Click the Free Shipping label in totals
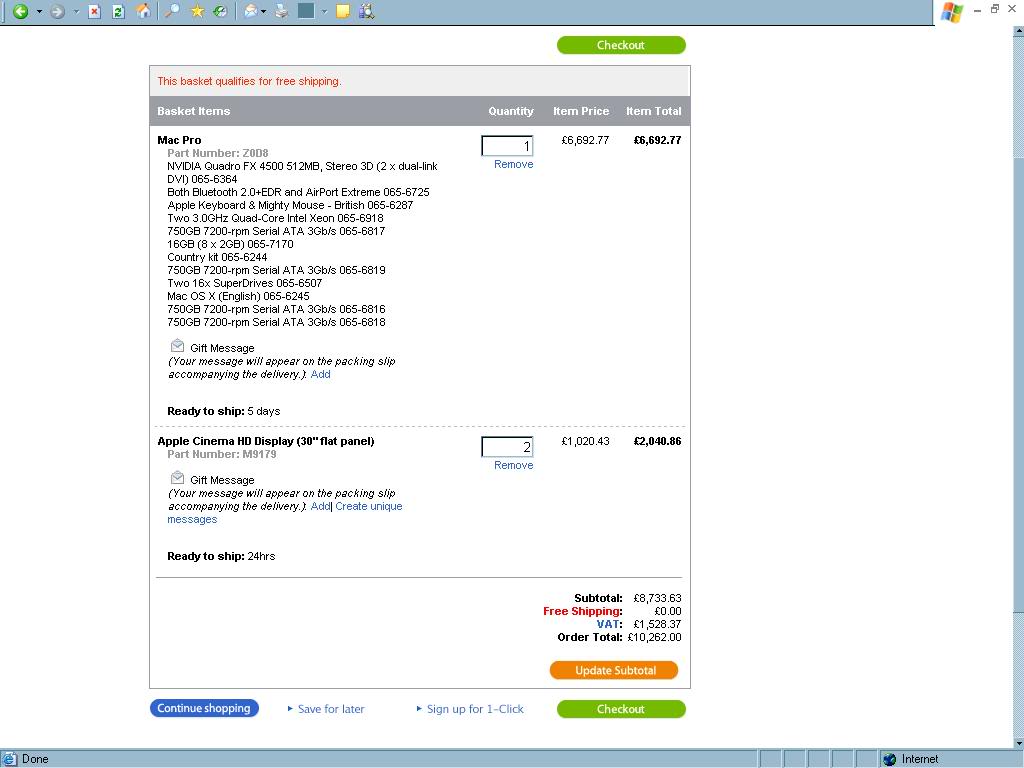Screen dimensions: 1024x768 coord(583,611)
